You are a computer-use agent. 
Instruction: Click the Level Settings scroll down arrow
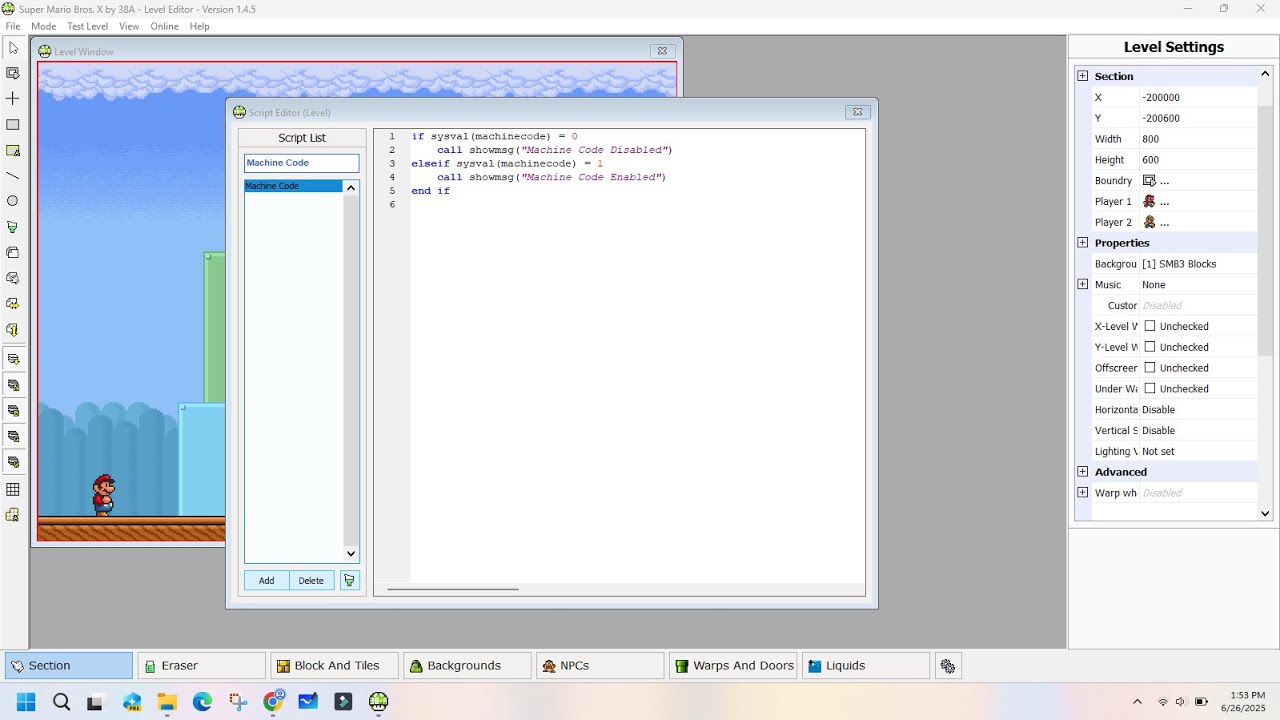1265,513
